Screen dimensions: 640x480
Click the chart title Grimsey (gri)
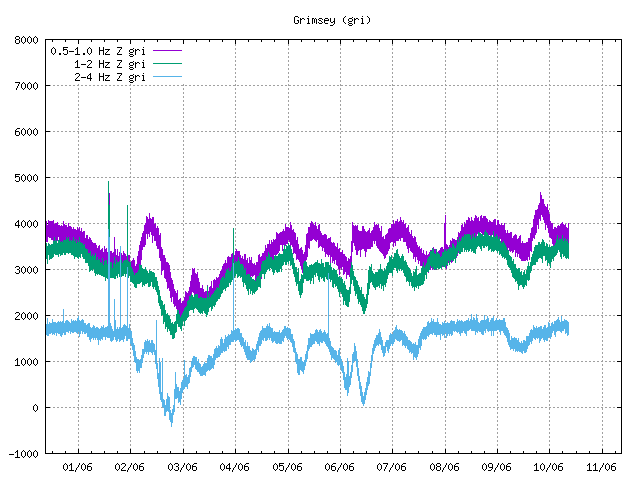(332, 20)
